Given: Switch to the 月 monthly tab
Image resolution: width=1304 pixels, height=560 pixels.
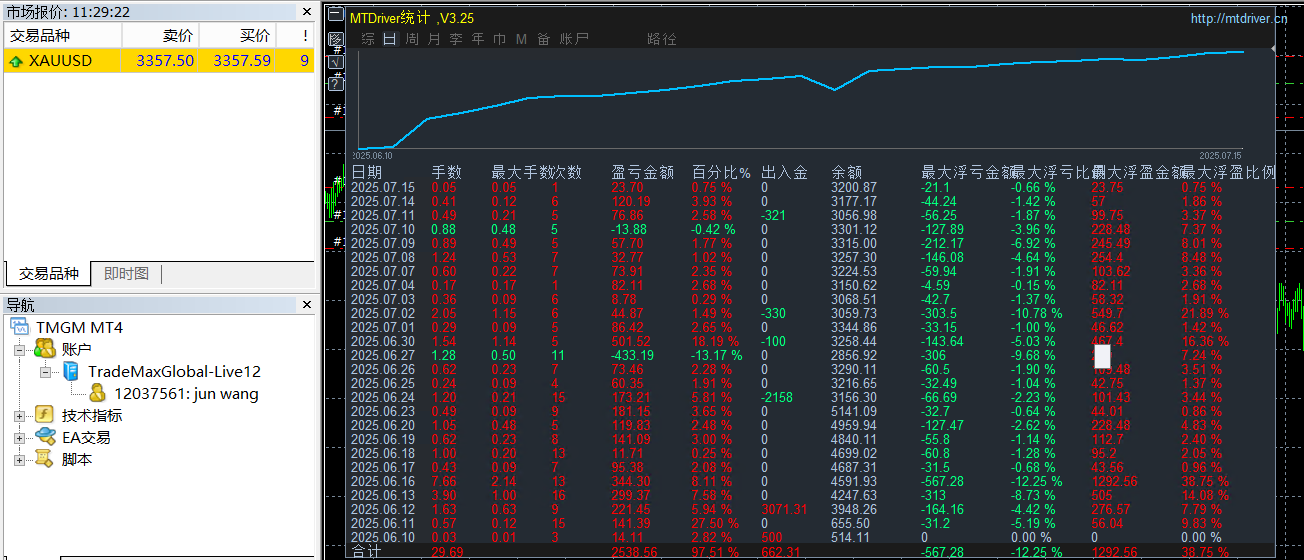Looking at the screenshot, I should click(433, 39).
